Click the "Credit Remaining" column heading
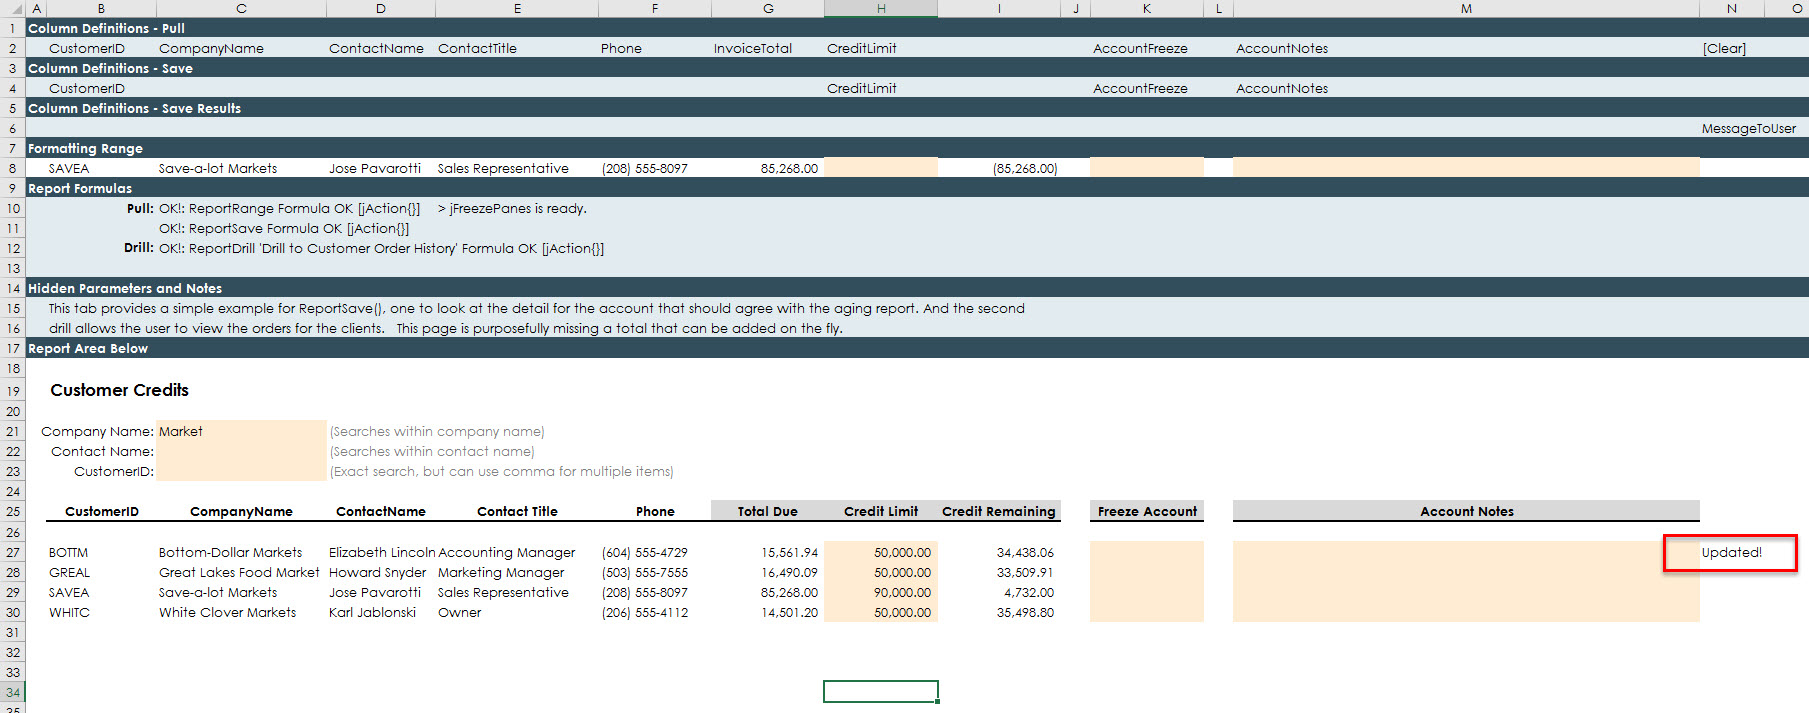1809x713 pixels. tap(998, 511)
